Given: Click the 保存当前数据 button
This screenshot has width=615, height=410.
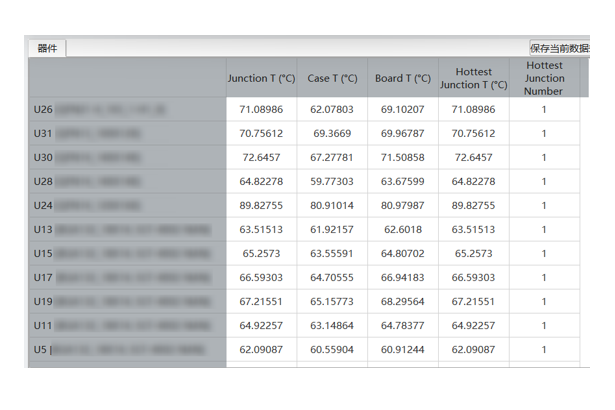Looking at the screenshot, I should tap(560, 48).
